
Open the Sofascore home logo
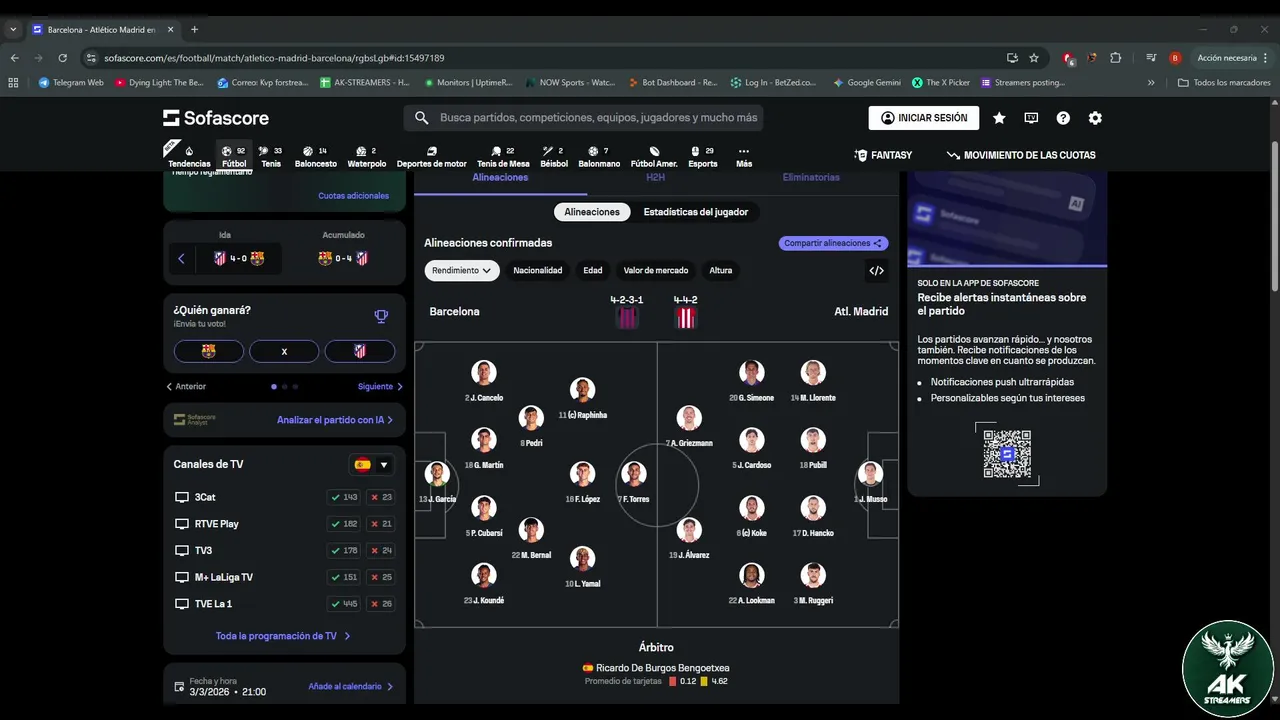click(216, 118)
